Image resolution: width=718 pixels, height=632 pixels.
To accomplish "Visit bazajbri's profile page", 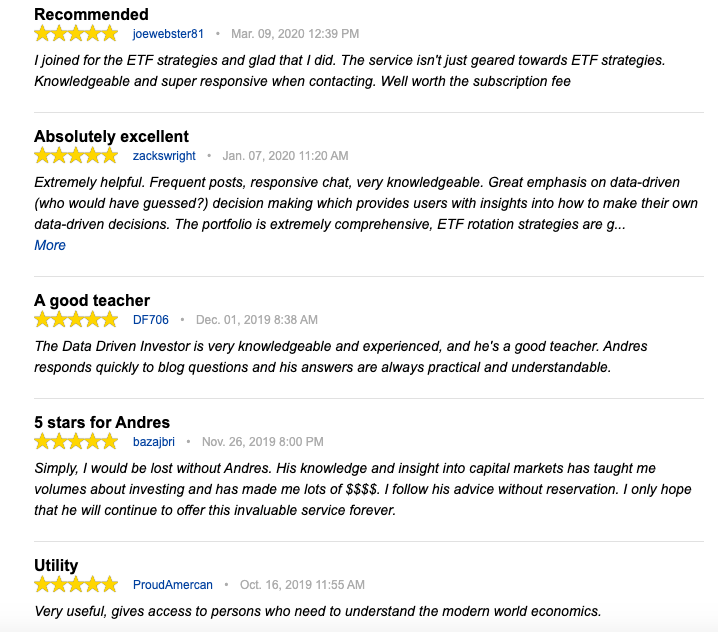I will [154, 442].
